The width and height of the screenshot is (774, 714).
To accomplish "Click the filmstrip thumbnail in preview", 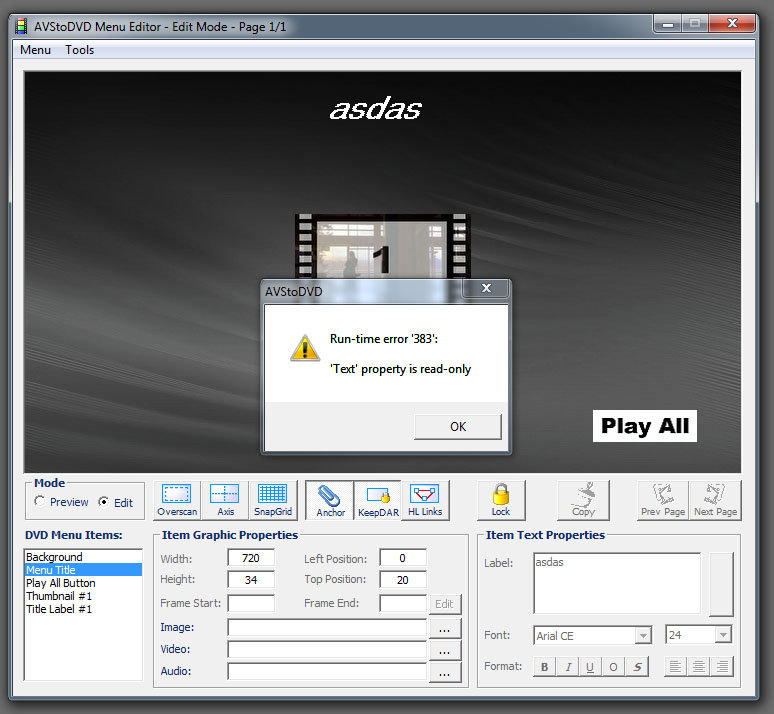I will pos(382,246).
